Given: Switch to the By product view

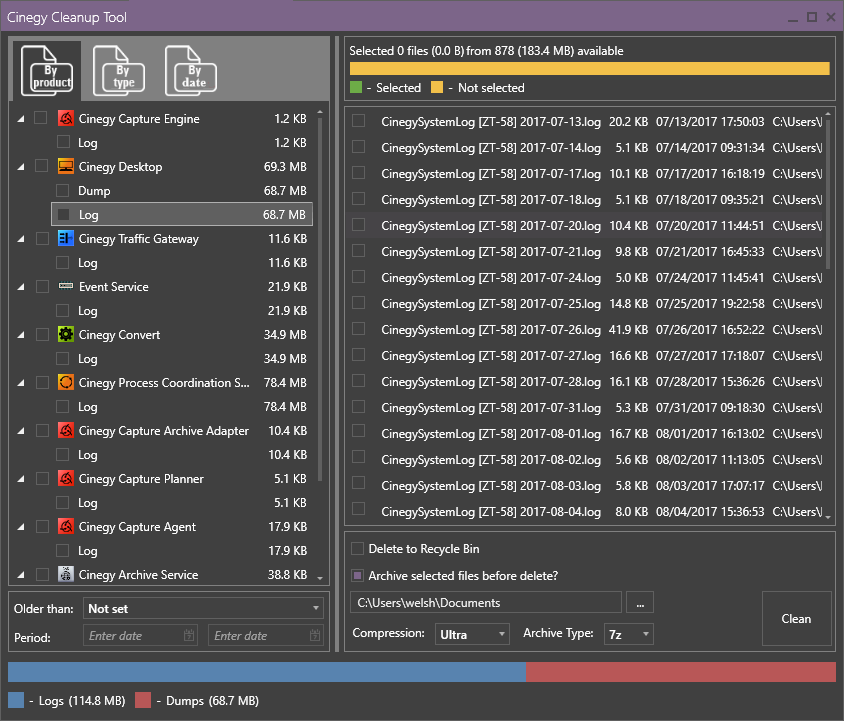Looking at the screenshot, I should [x=47, y=71].
